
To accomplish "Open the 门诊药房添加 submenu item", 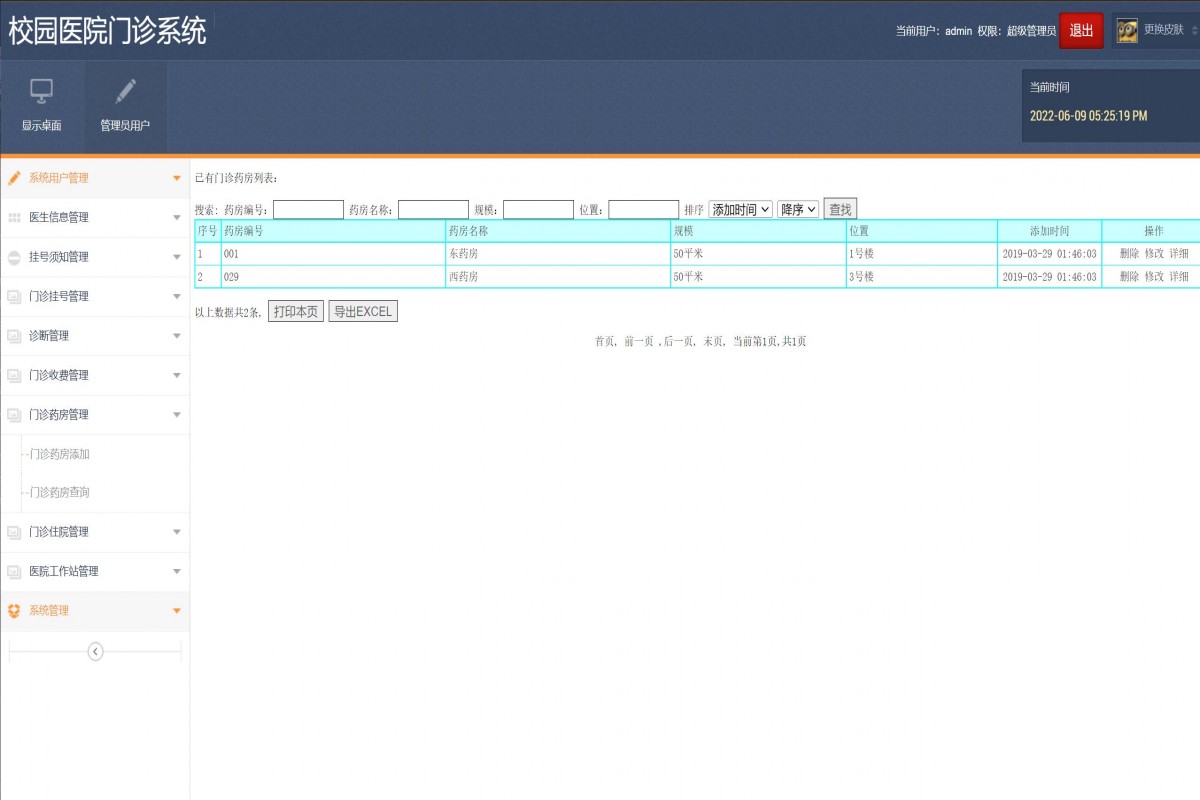I will pyautogui.click(x=60, y=454).
